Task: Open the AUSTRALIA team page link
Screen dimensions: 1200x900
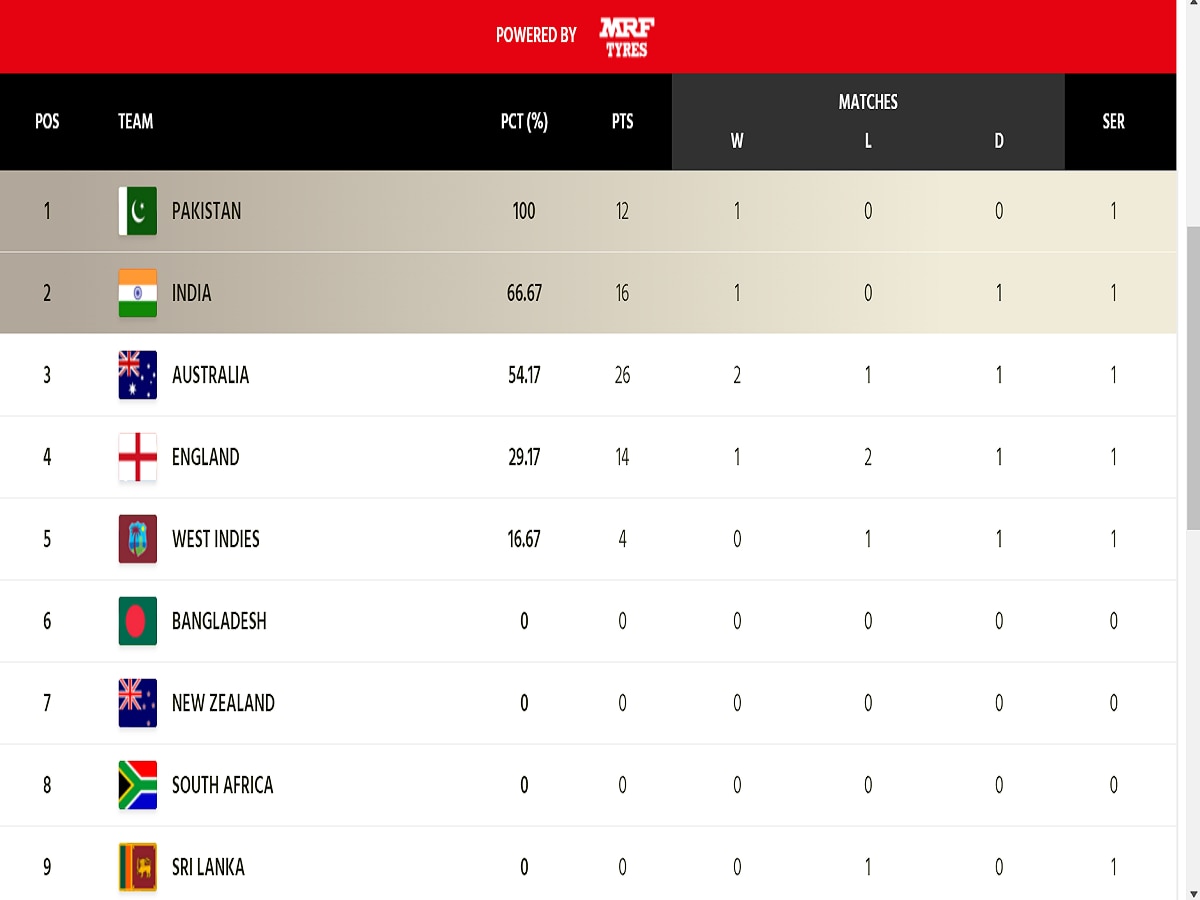Action: point(212,375)
